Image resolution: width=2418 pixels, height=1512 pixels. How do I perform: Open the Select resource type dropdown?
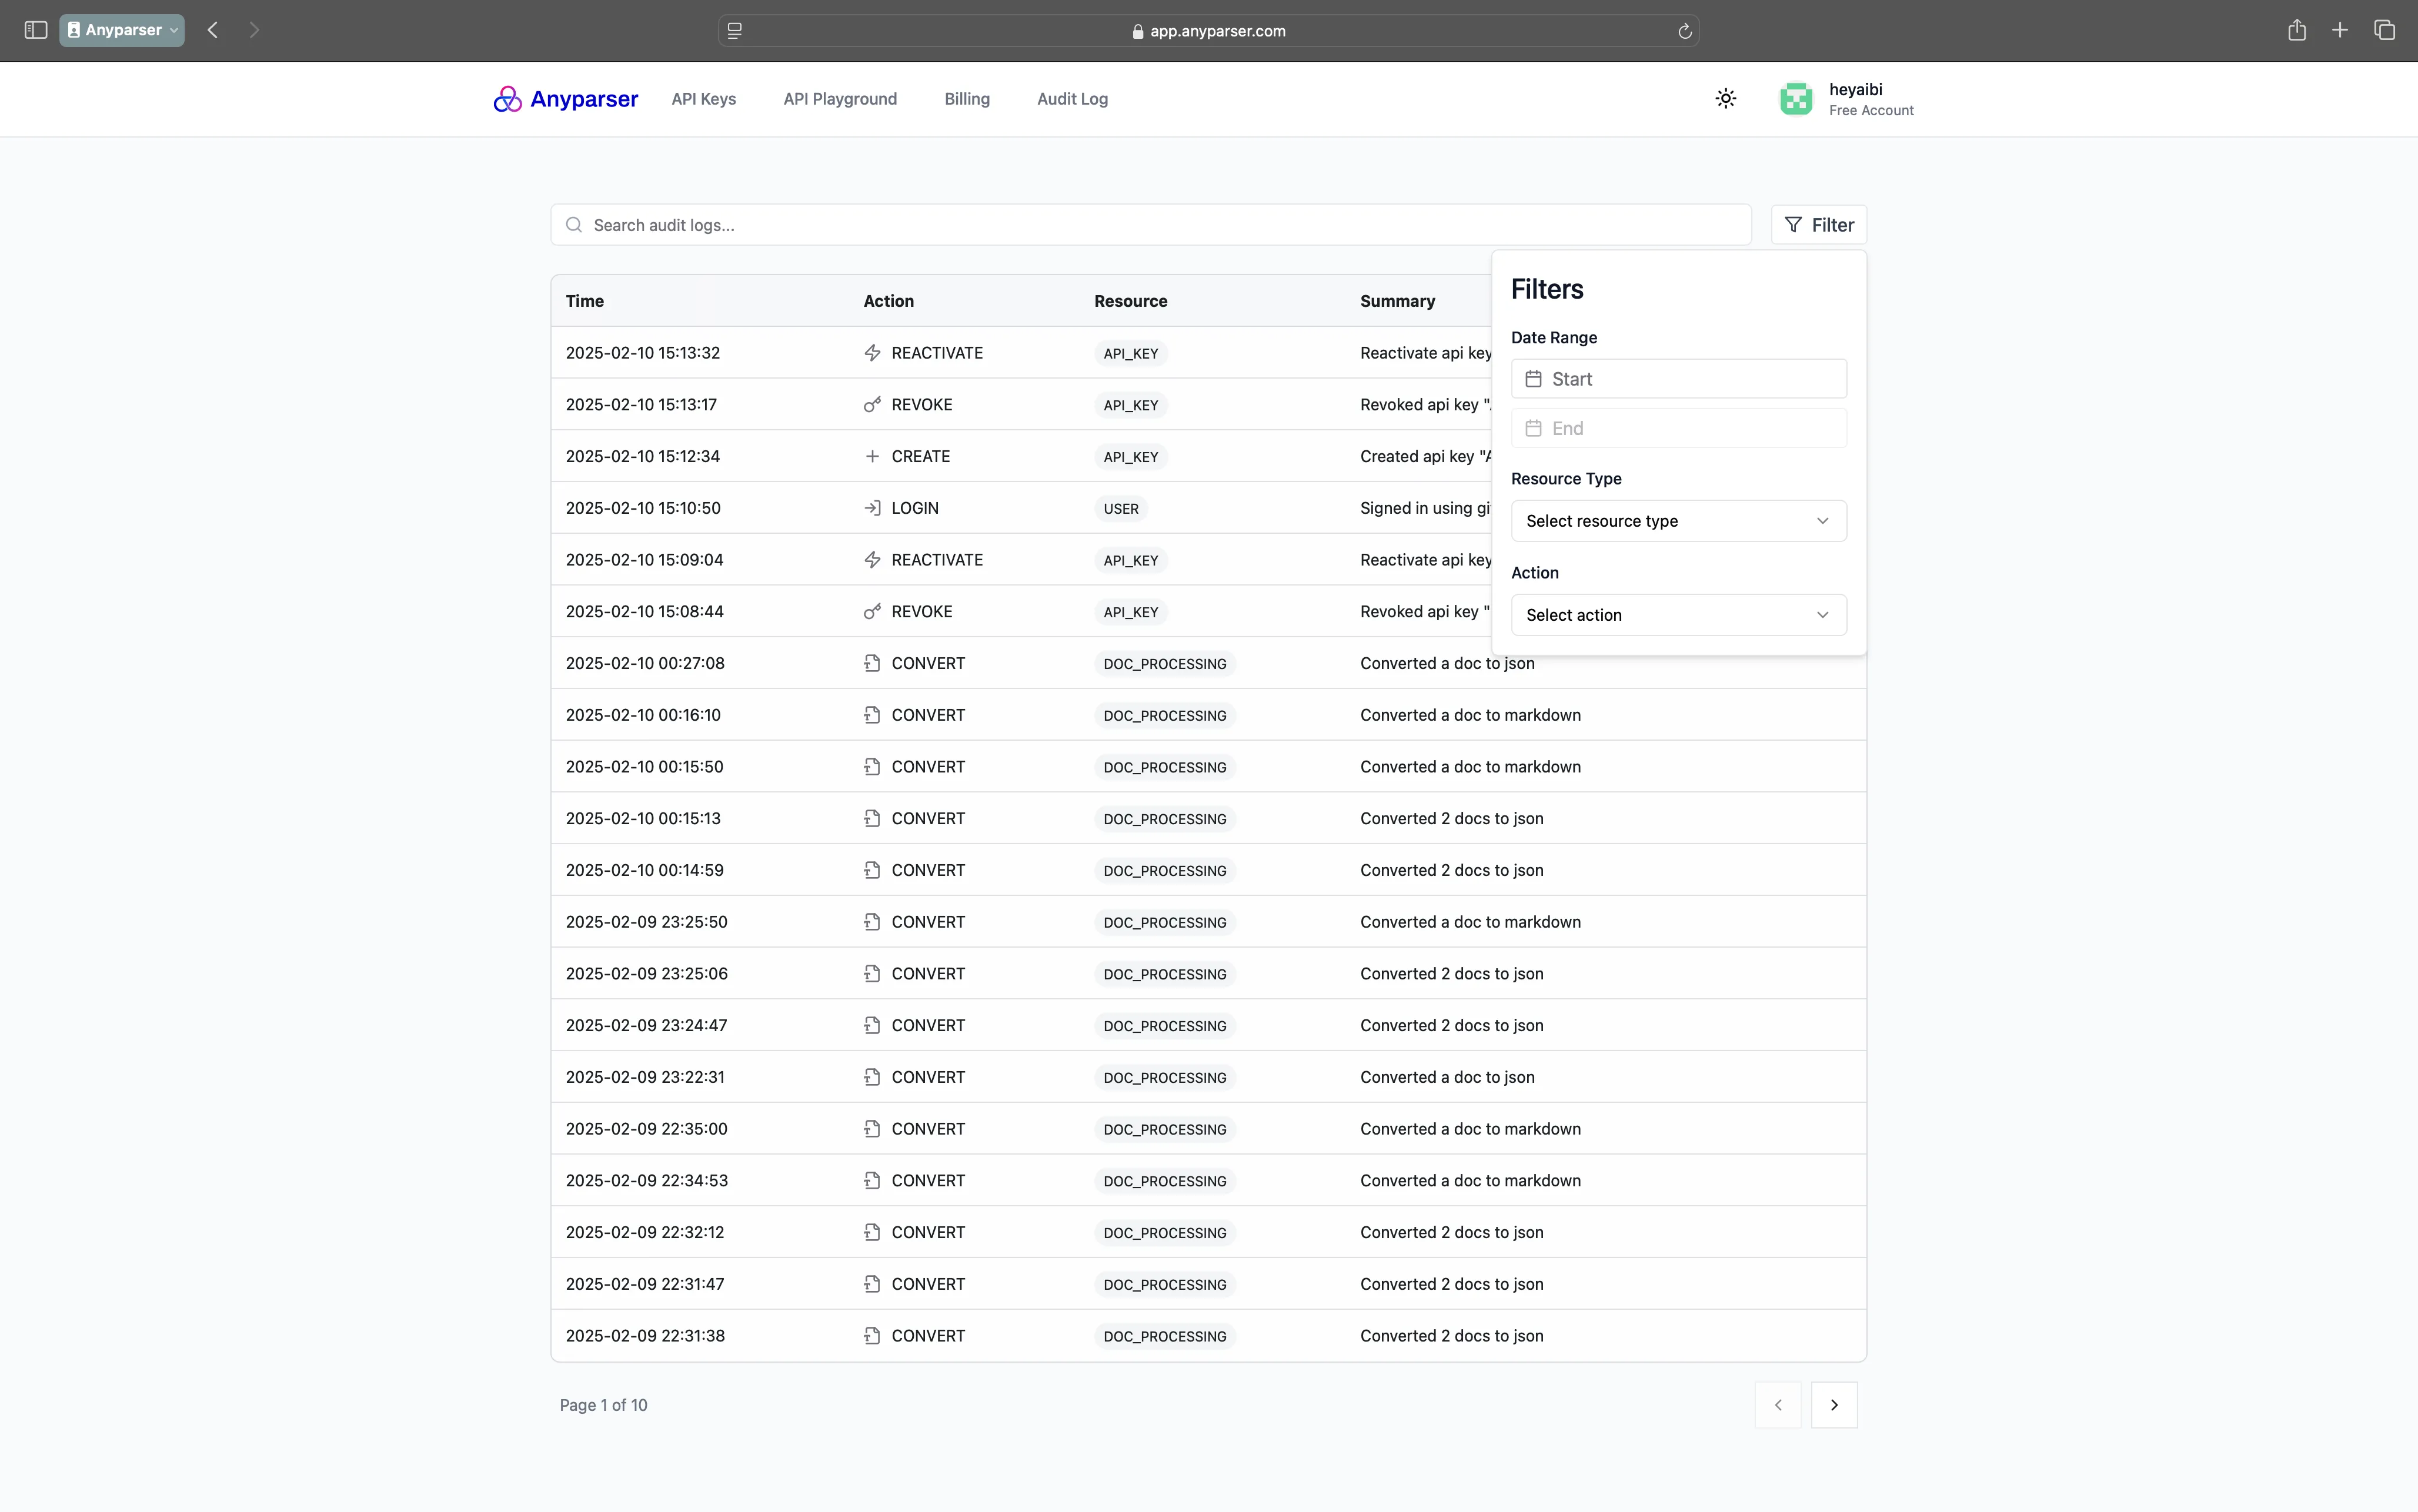pos(1678,520)
